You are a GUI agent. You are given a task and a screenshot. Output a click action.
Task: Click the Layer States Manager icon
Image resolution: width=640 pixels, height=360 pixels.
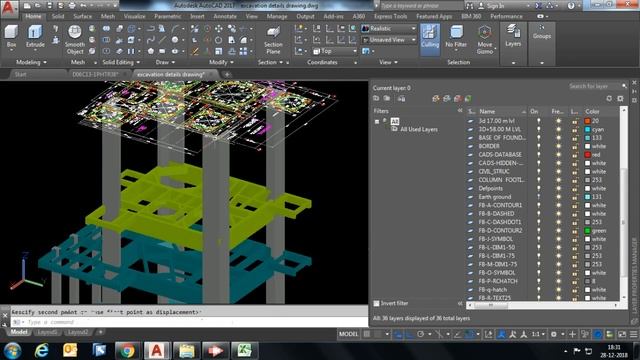(x=402, y=98)
